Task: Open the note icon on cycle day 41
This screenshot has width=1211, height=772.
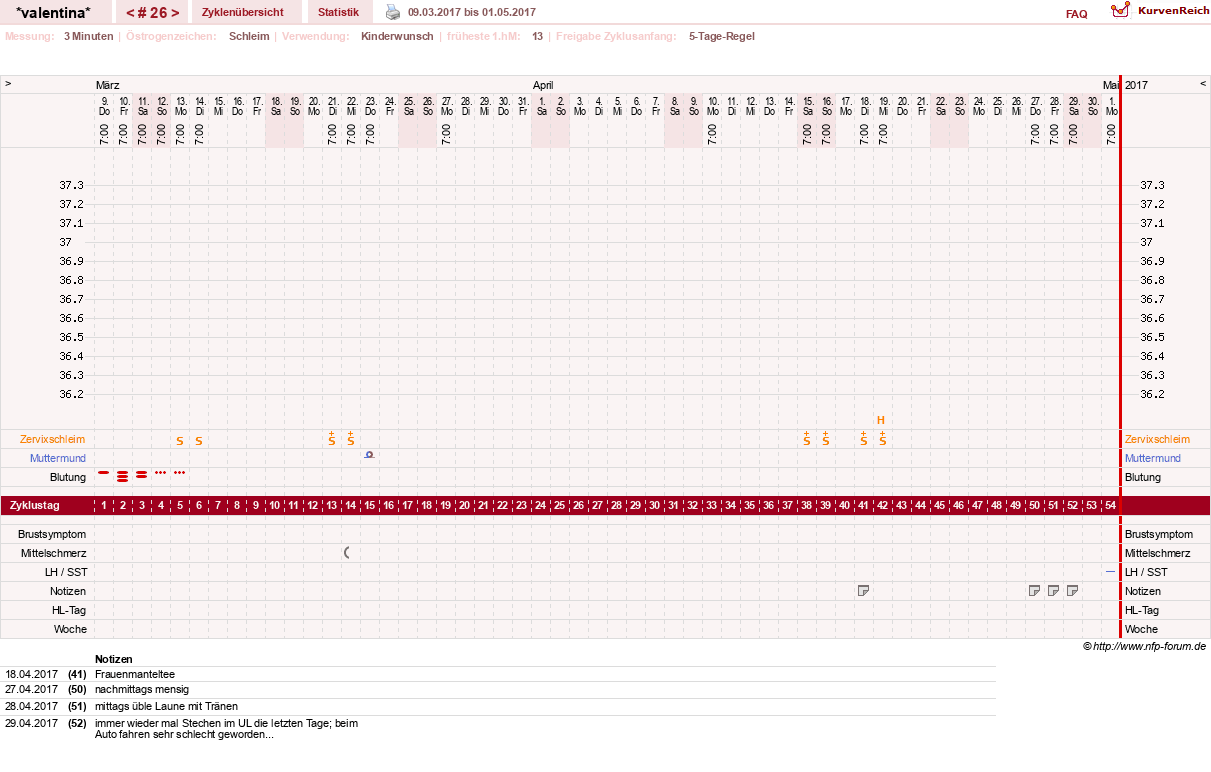Action: [863, 591]
